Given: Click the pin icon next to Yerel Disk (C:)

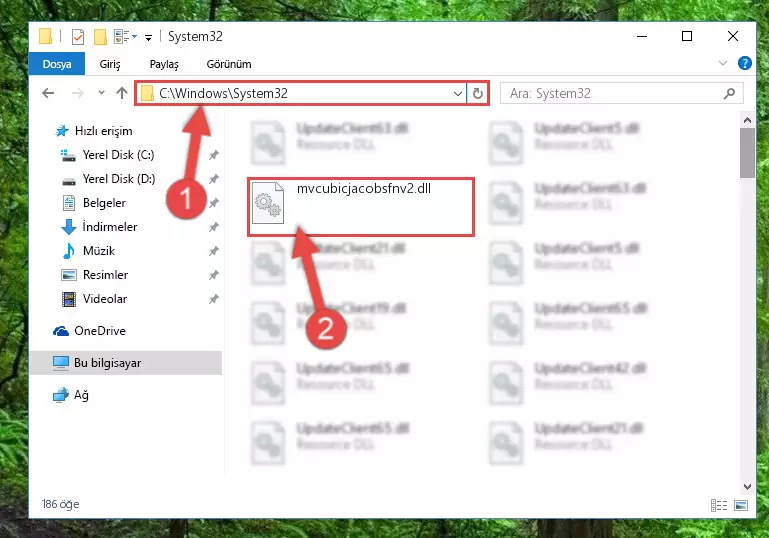Looking at the screenshot, I should (213, 155).
